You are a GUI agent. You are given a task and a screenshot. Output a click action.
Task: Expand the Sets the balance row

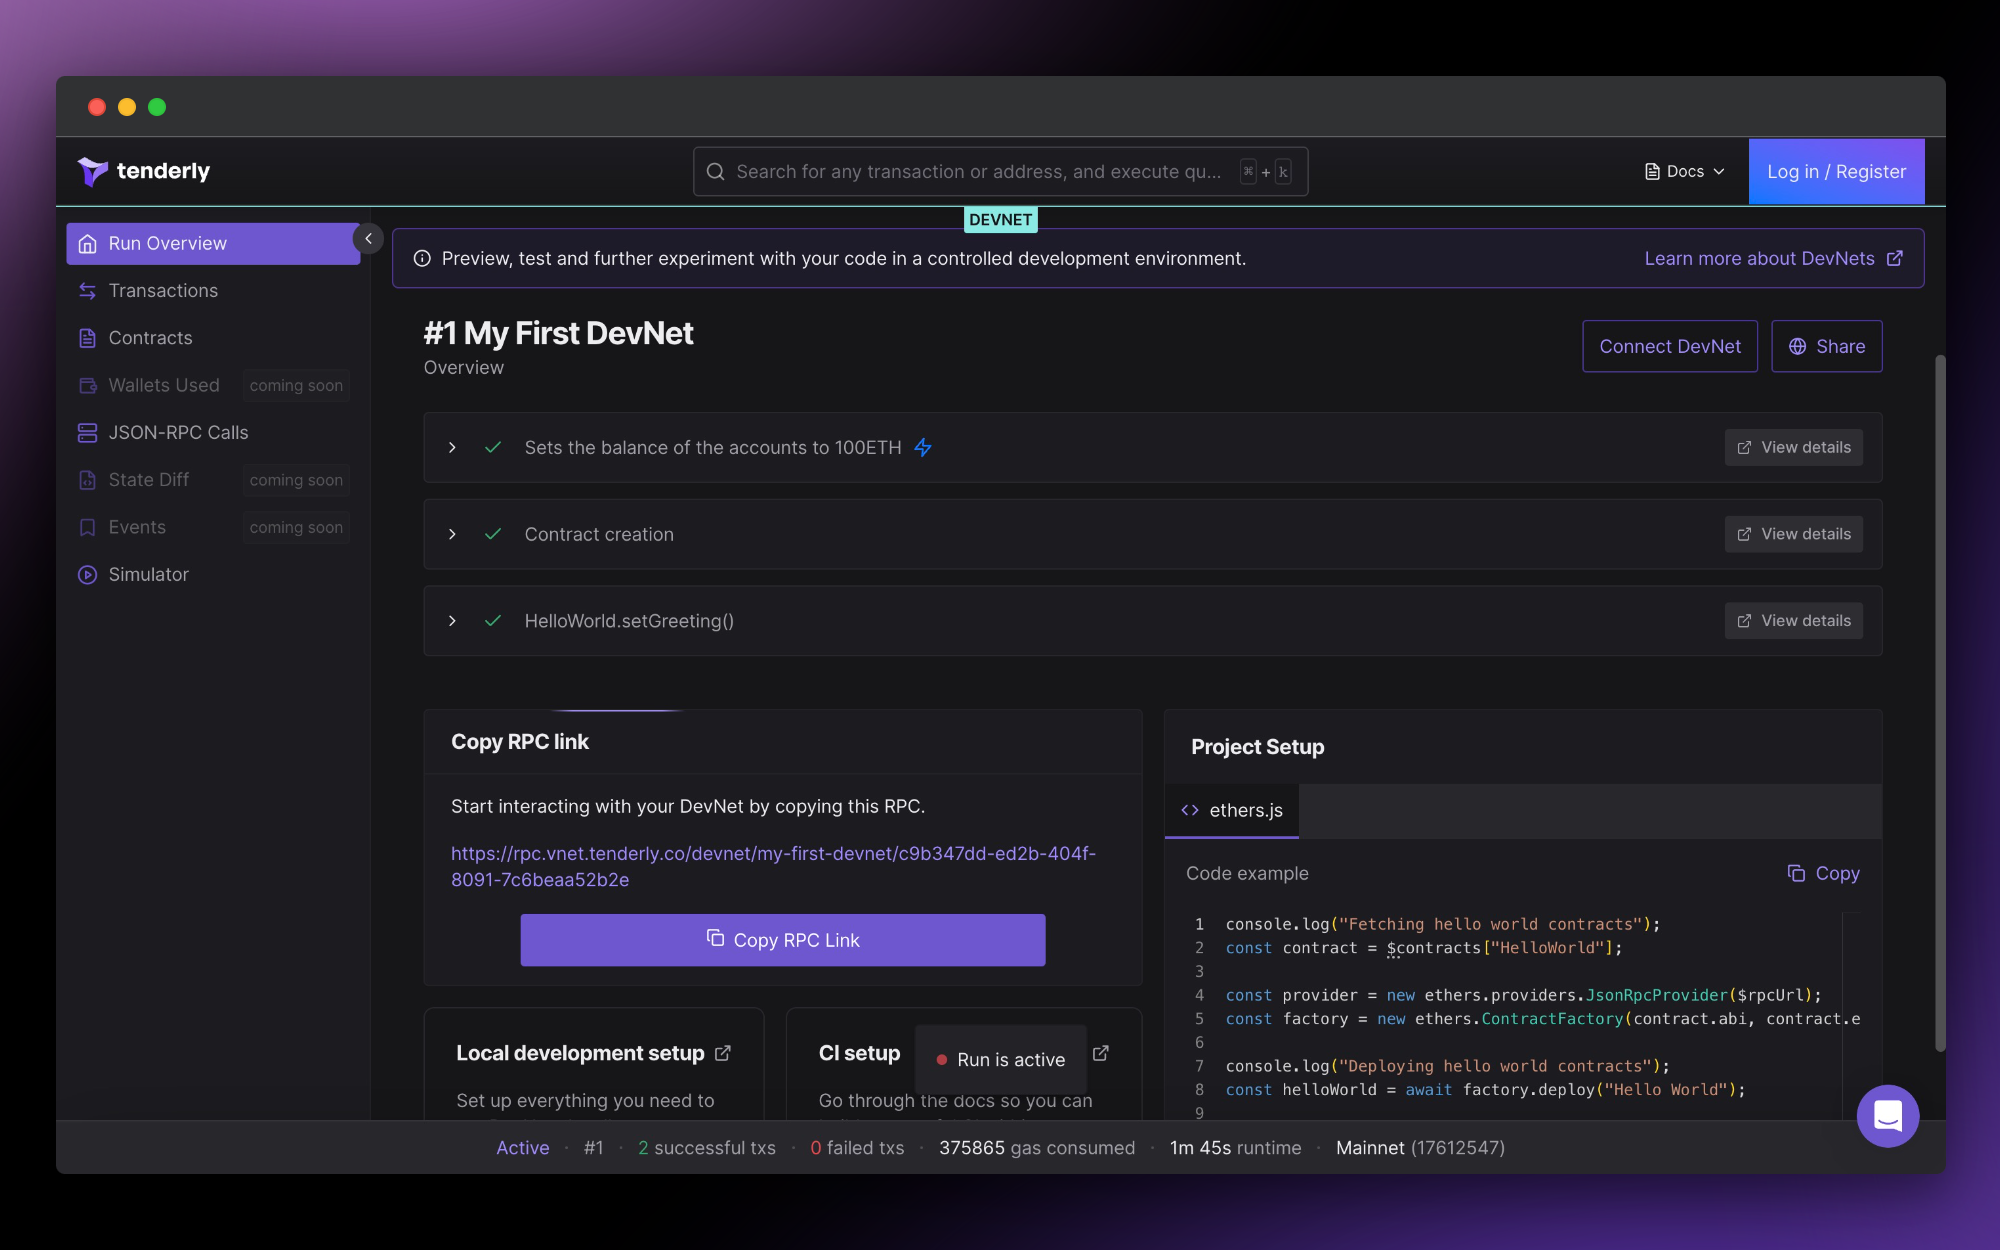pyautogui.click(x=452, y=448)
